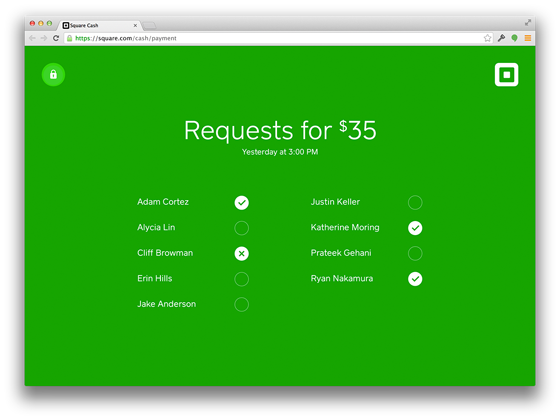The width and height of the screenshot is (560, 420).
Task: Click the name Katherine Moring
Action: point(345,228)
